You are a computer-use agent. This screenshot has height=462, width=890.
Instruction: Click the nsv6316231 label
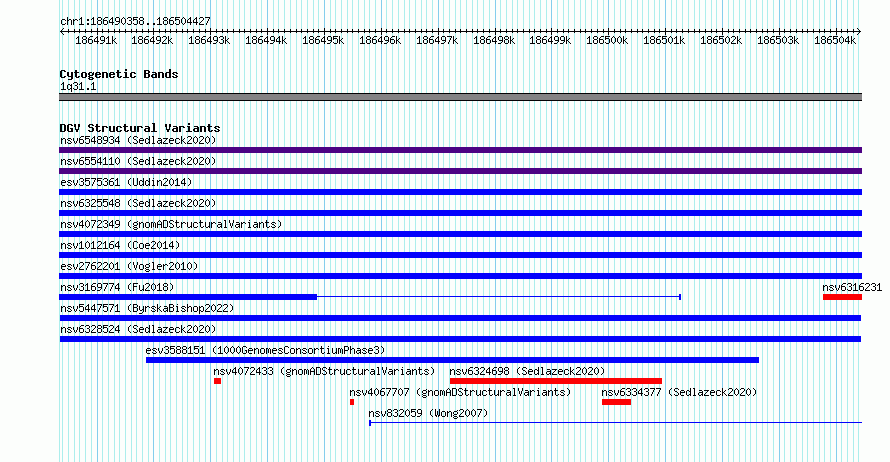click(x=852, y=287)
